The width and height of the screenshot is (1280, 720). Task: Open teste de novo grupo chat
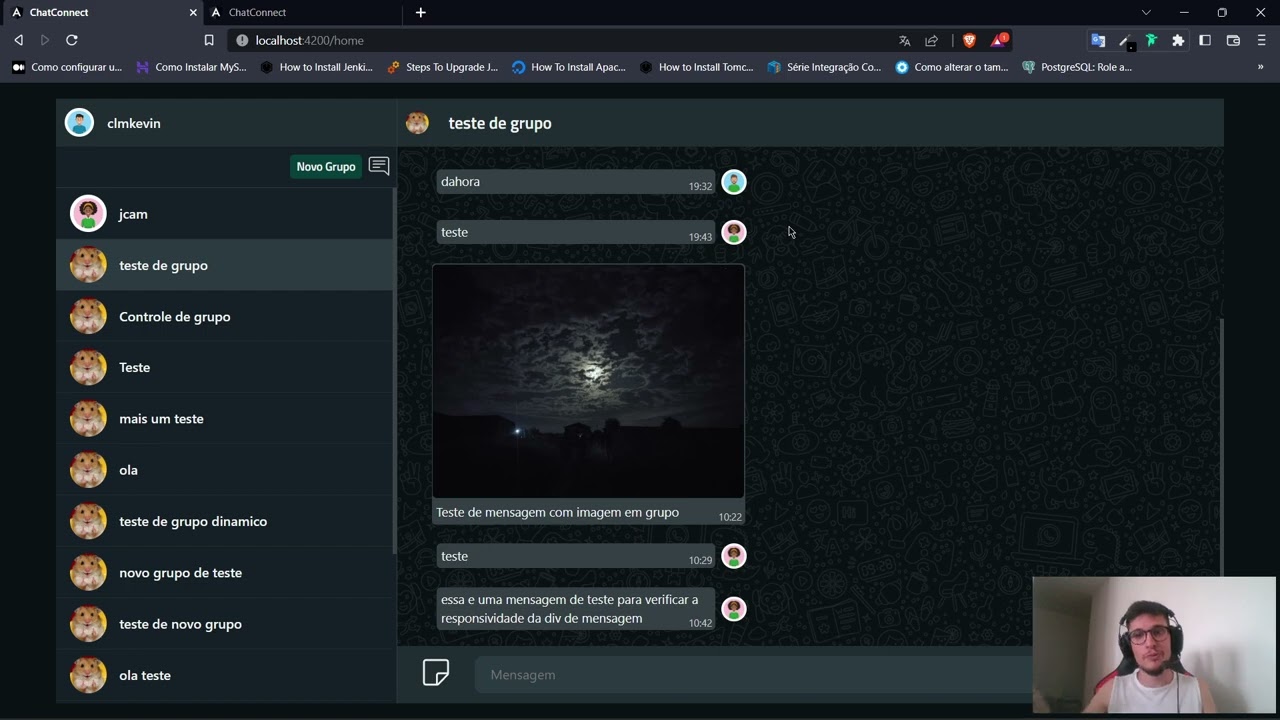226,624
